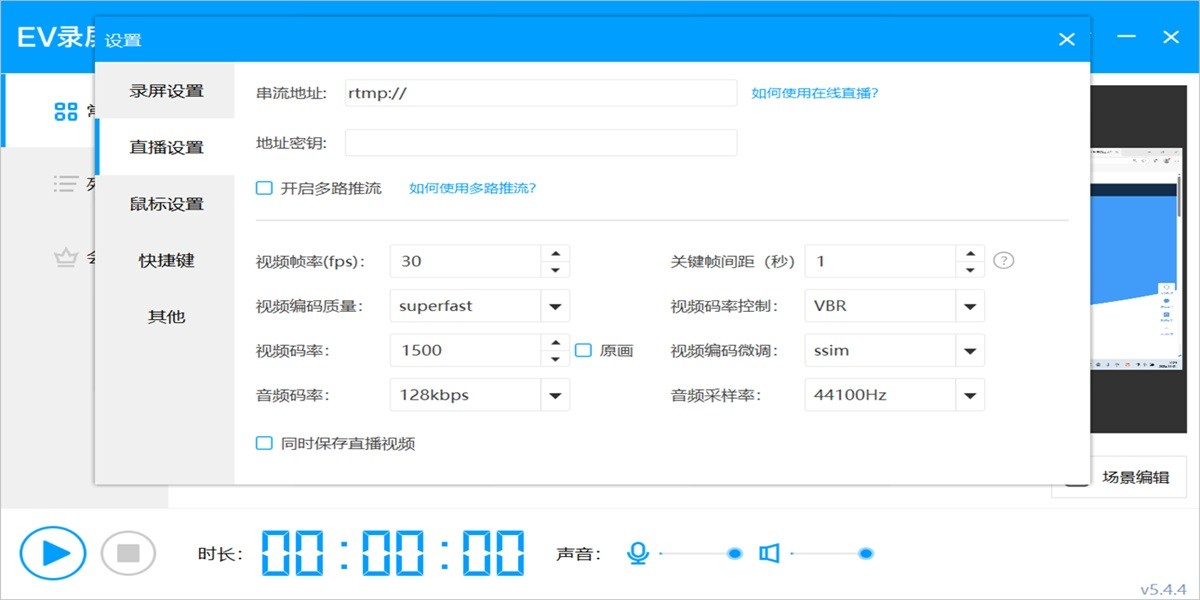Click the speaker icon near volume slider
The image size is (1200, 600).
770,551
